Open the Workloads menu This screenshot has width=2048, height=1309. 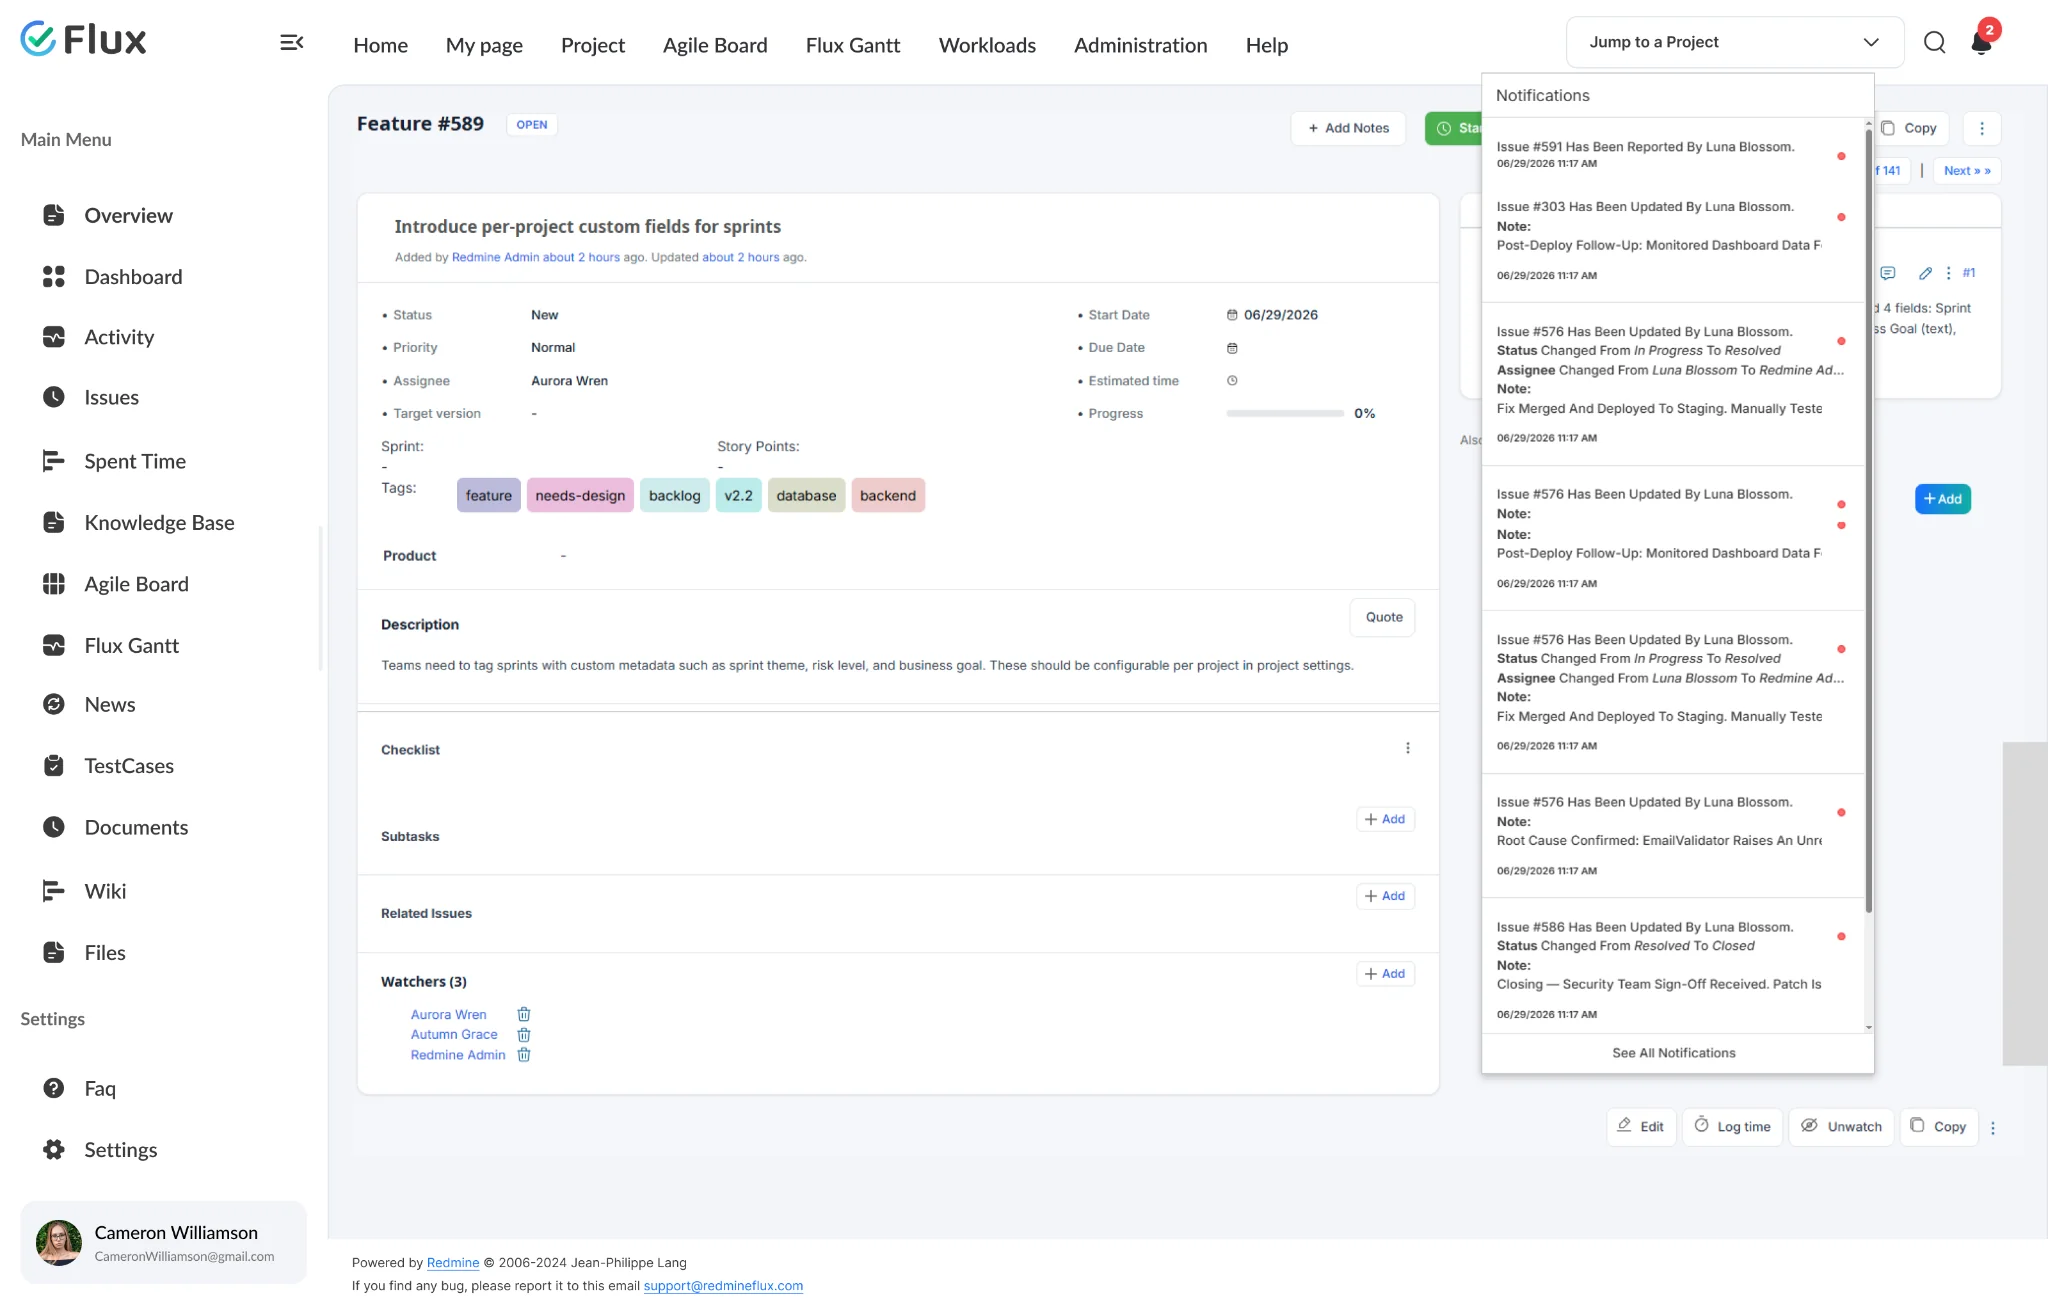[x=987, y=45]
